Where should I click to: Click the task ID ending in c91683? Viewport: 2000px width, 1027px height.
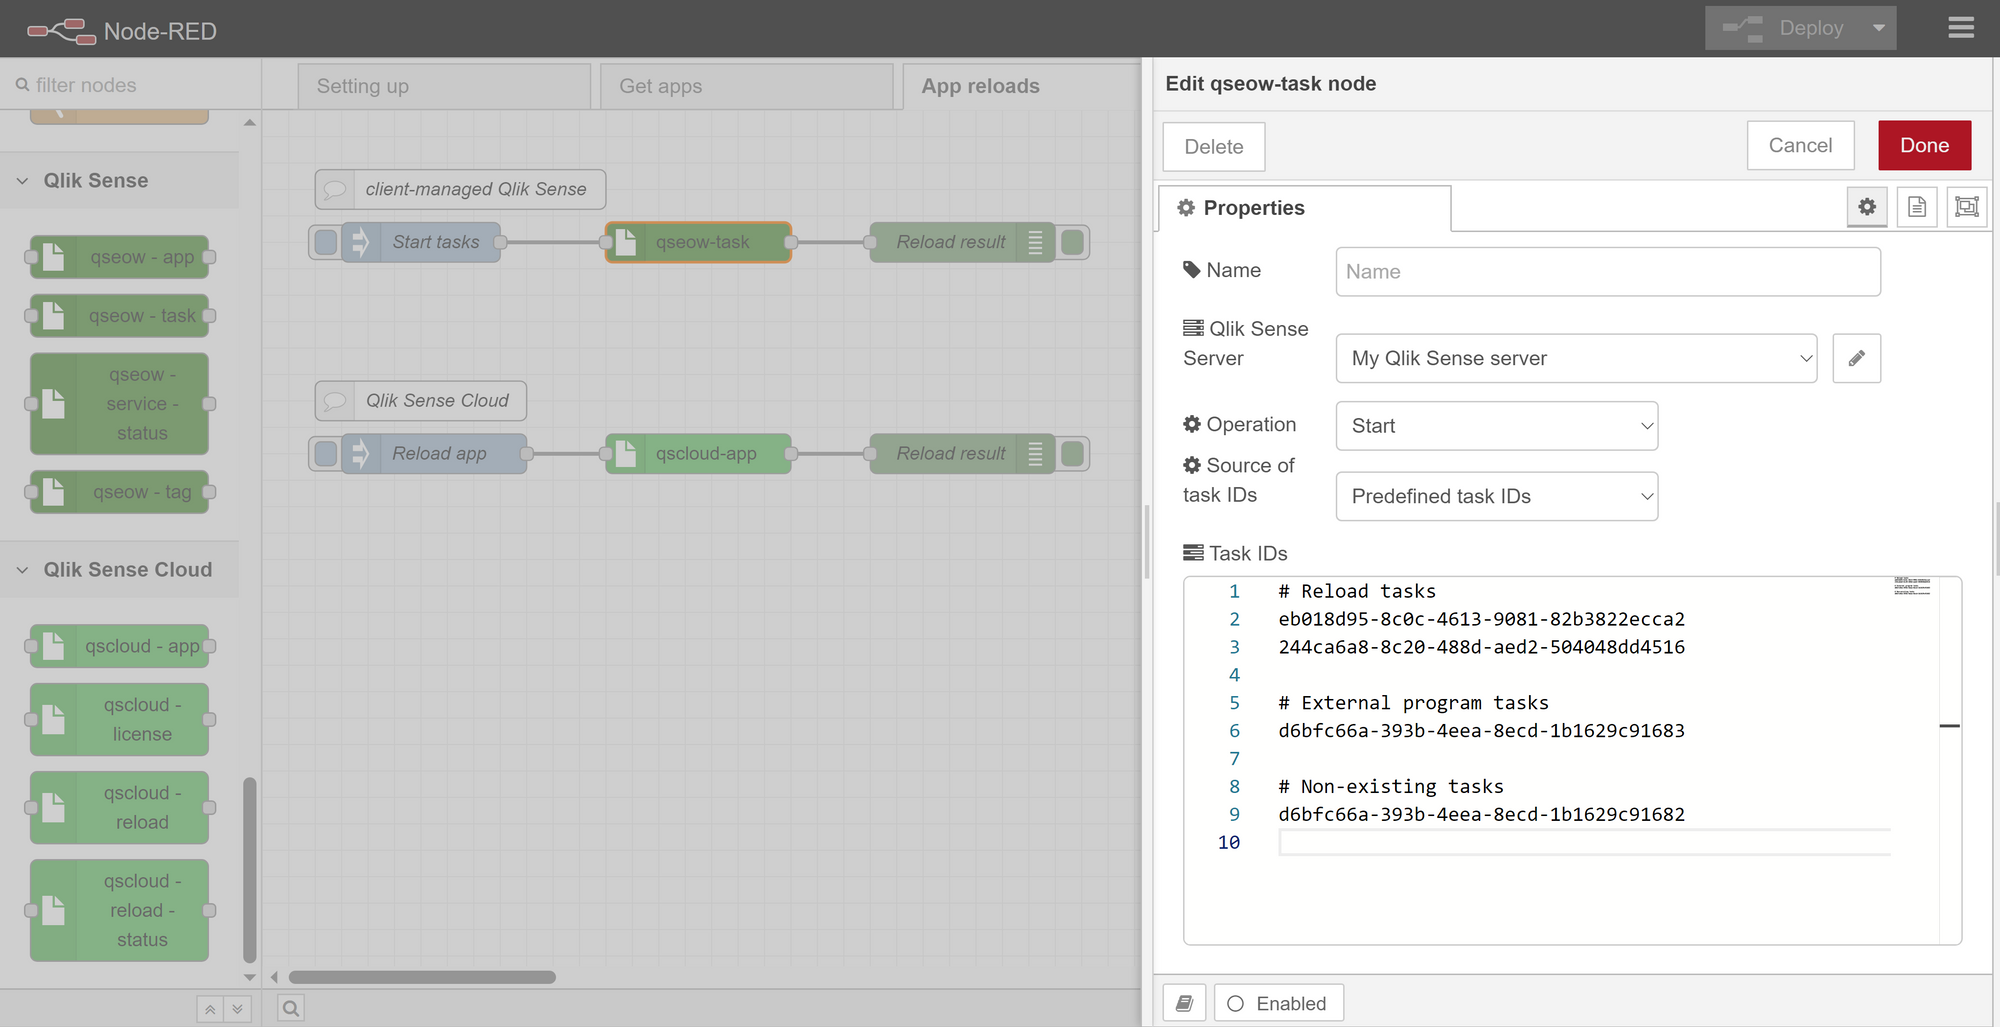[x=1482, y=731]
